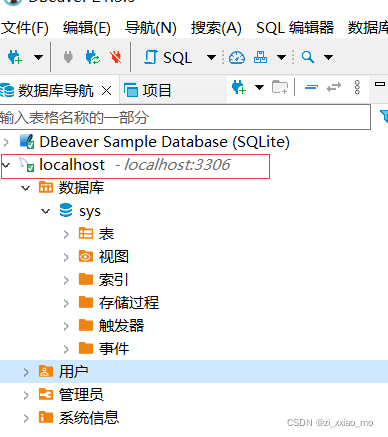Expand the 视图 views node
Viewport: 388px width, 437px height.
pyautogui.click(x=66, y=257)
